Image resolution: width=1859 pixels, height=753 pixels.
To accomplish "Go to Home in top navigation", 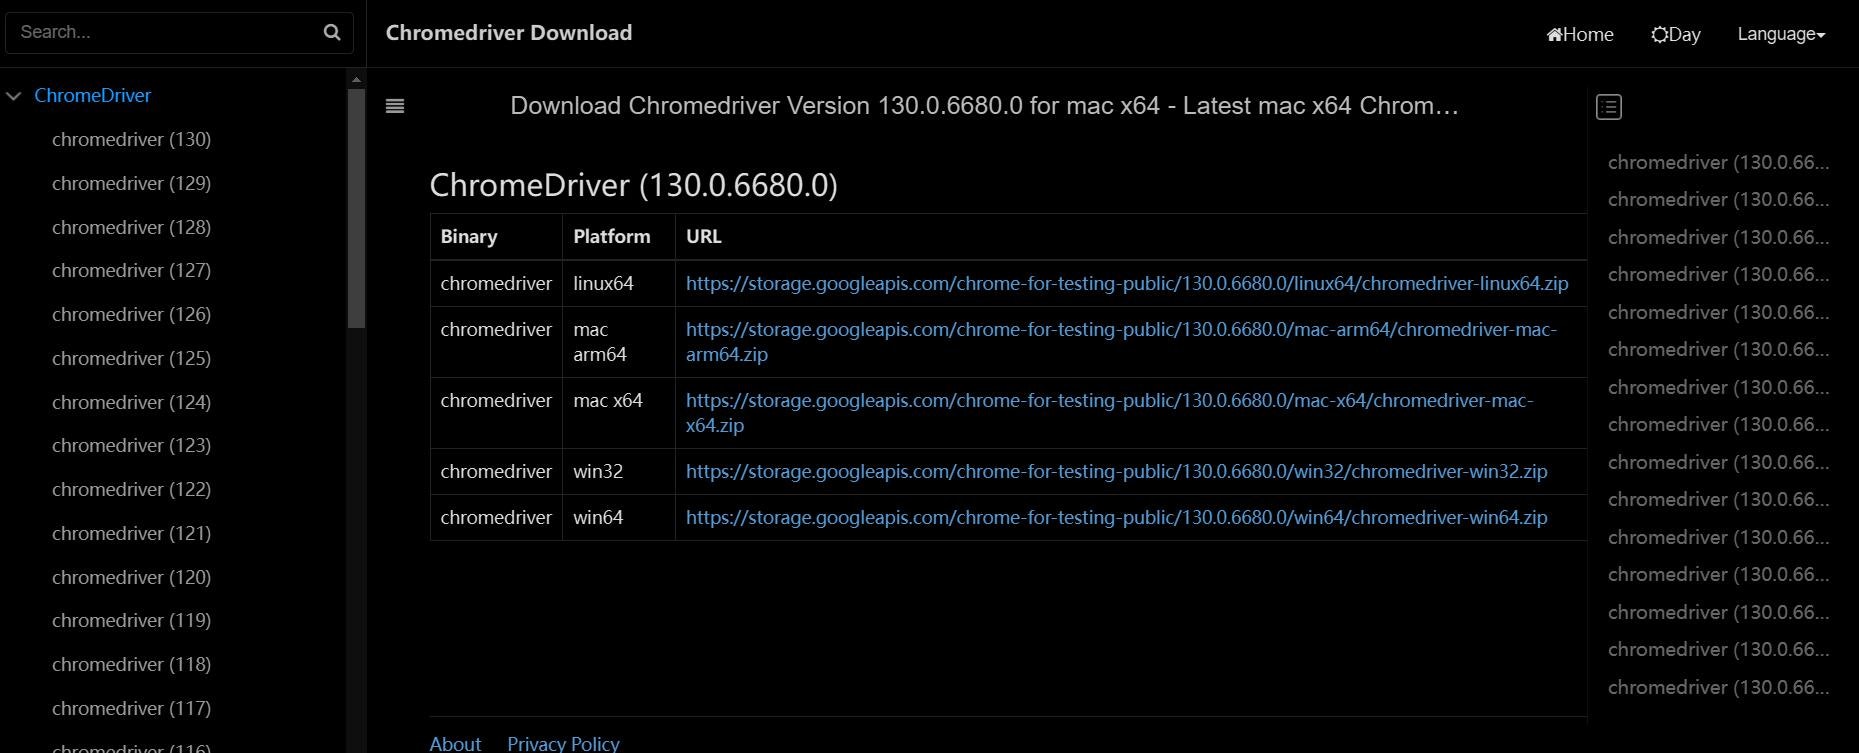I will (x=1580, y=34).
